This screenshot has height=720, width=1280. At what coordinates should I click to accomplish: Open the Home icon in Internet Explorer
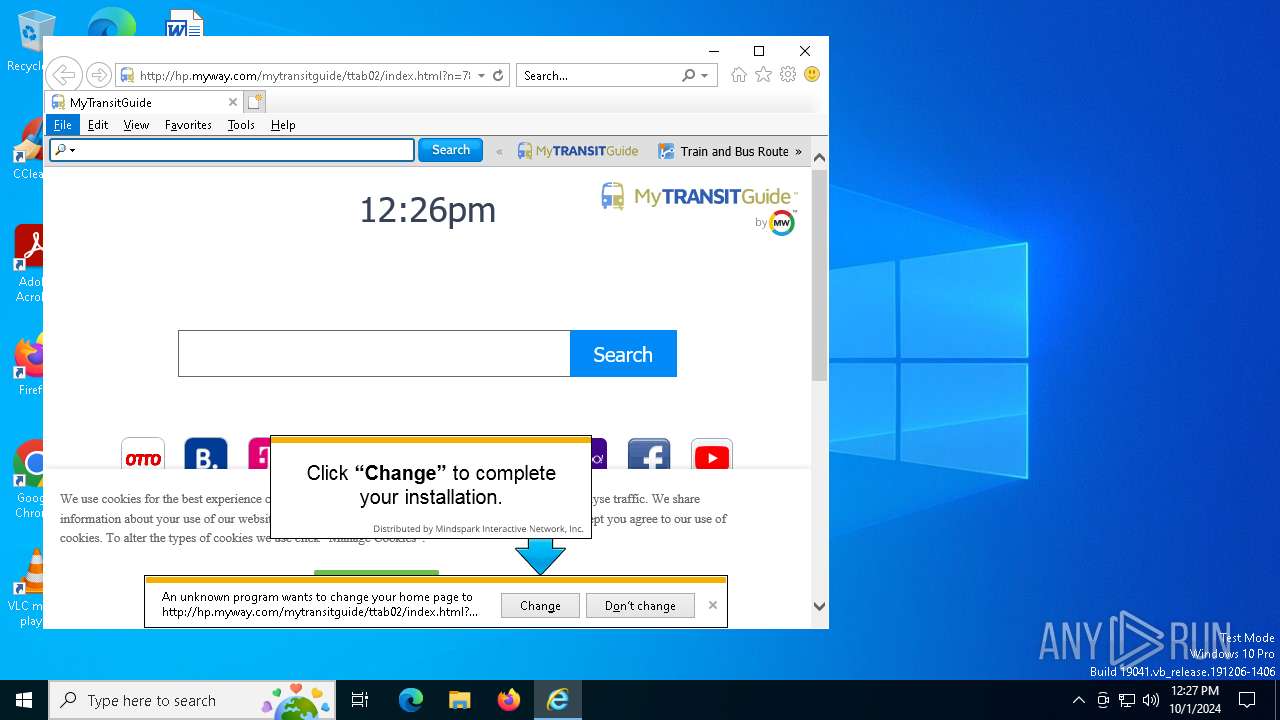click(739, 75)
